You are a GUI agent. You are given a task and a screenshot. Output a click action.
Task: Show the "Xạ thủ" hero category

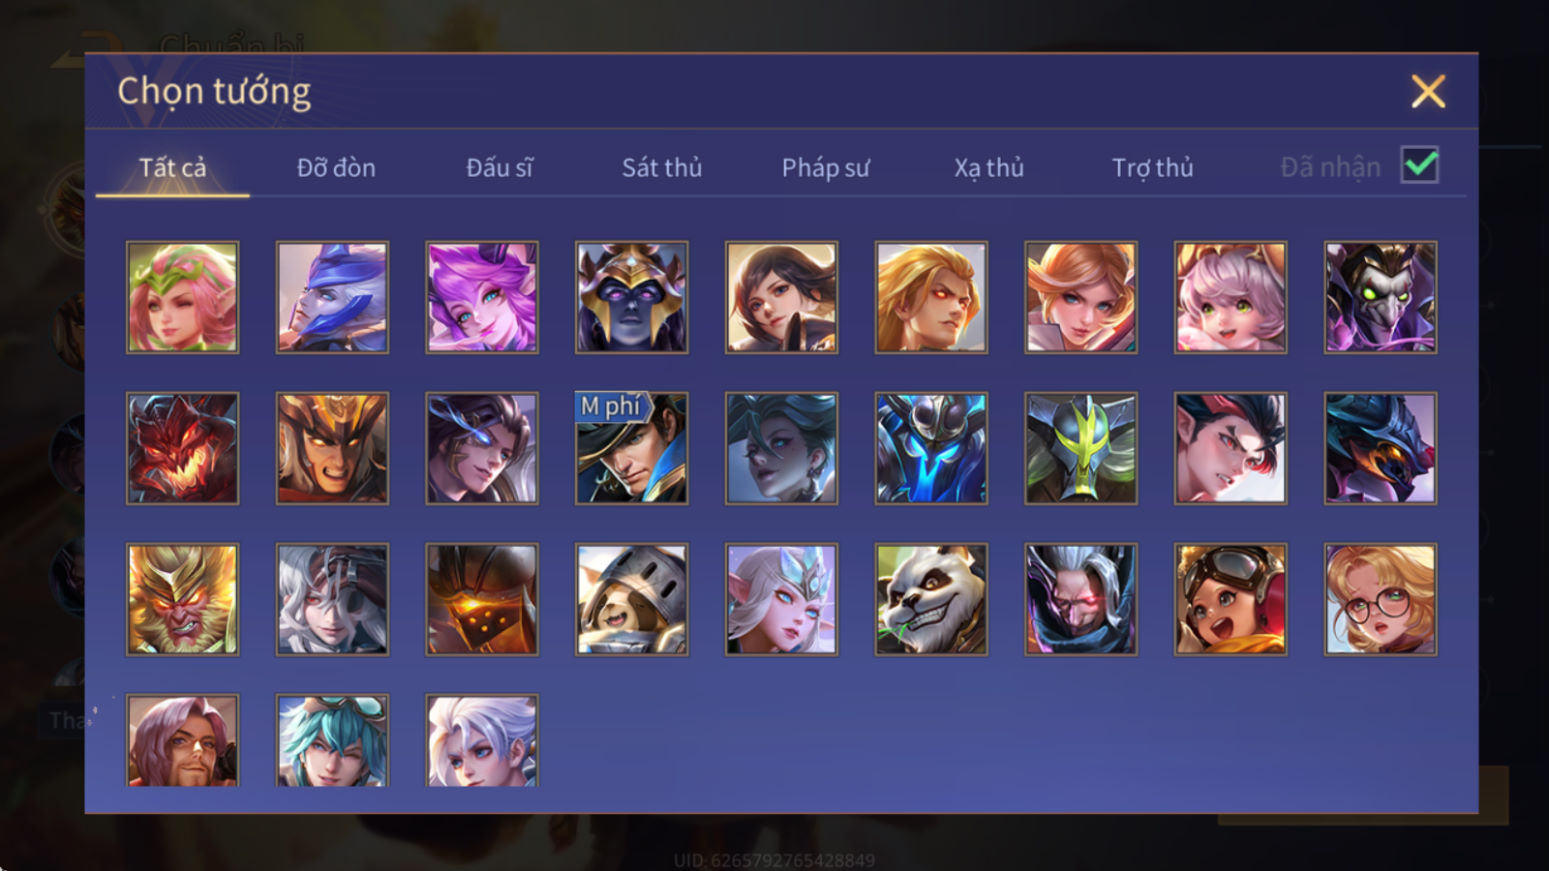click(988, 167)
